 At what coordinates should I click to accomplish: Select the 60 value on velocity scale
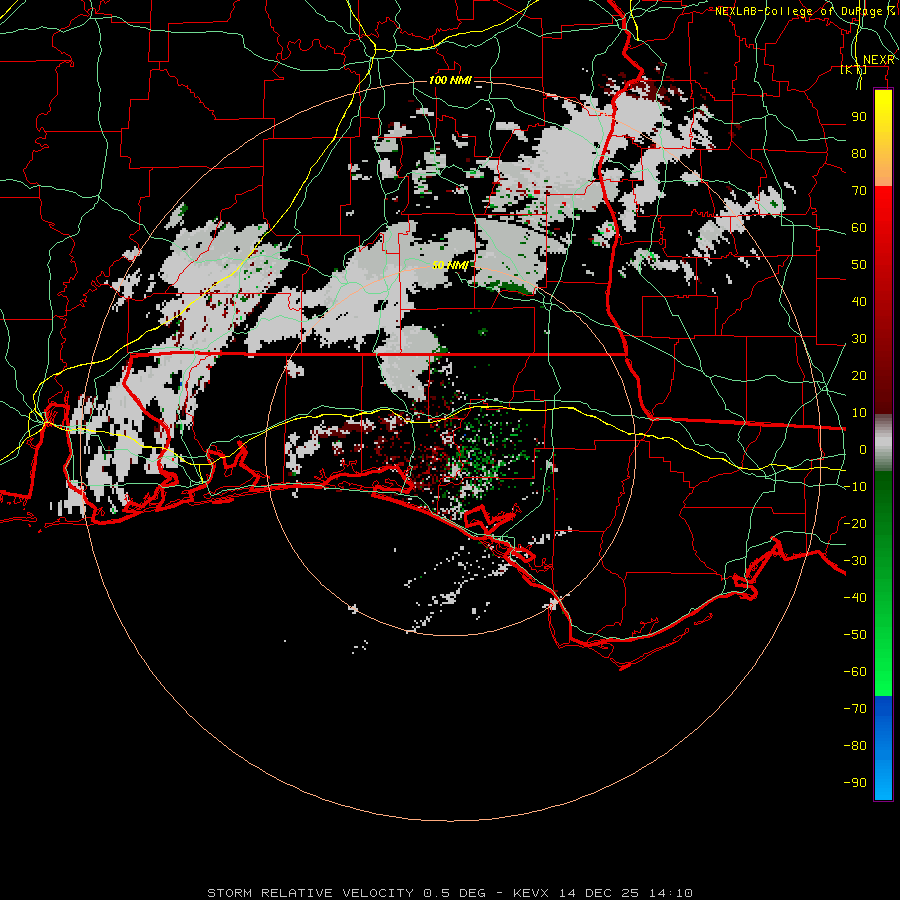[859, 228]
